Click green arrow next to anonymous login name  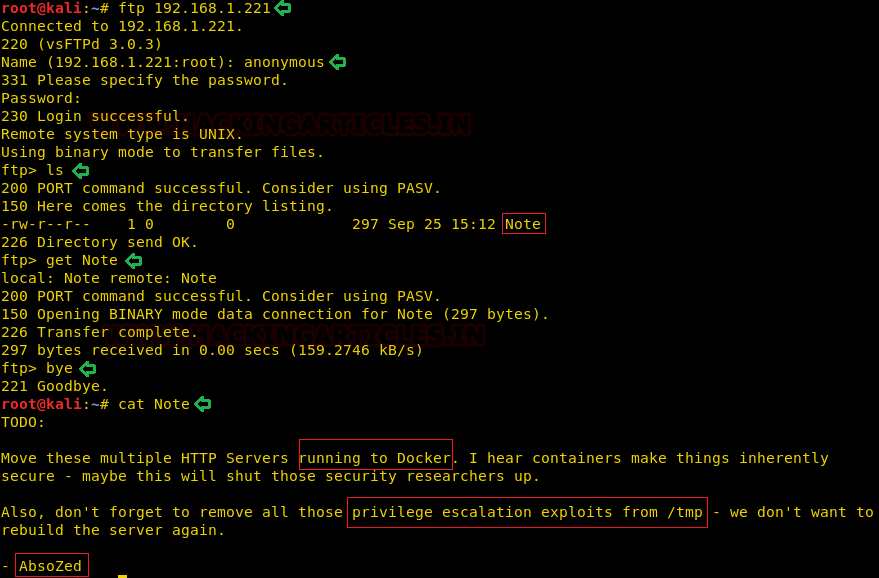(x=337, y=62)
